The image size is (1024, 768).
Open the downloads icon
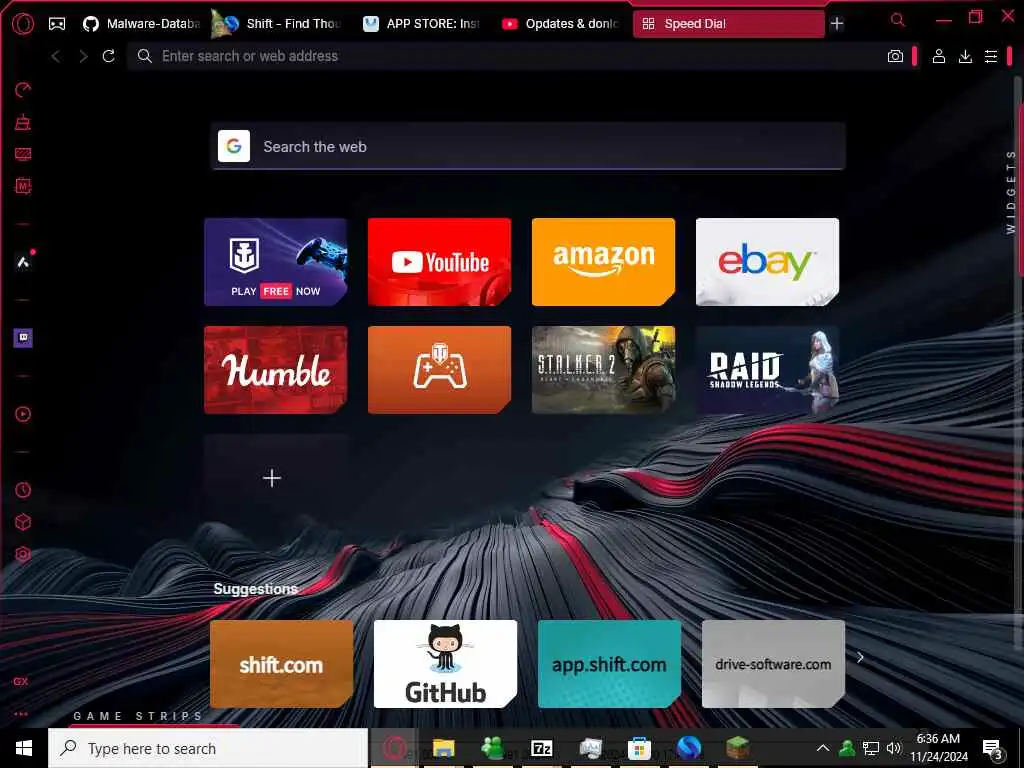coord(965,56)
